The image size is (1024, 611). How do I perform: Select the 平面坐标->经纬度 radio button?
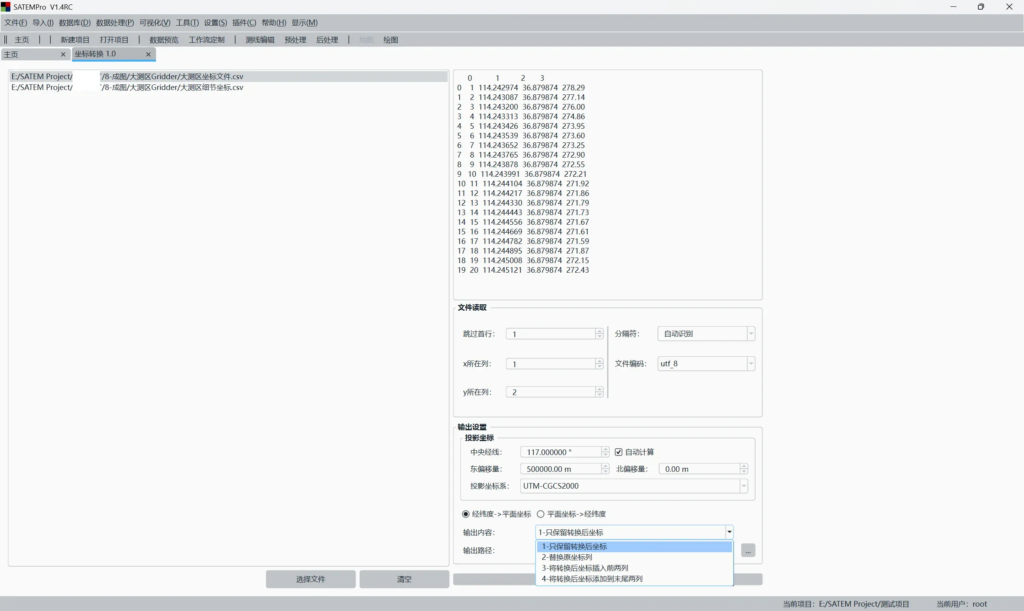(x=541, y=514)
